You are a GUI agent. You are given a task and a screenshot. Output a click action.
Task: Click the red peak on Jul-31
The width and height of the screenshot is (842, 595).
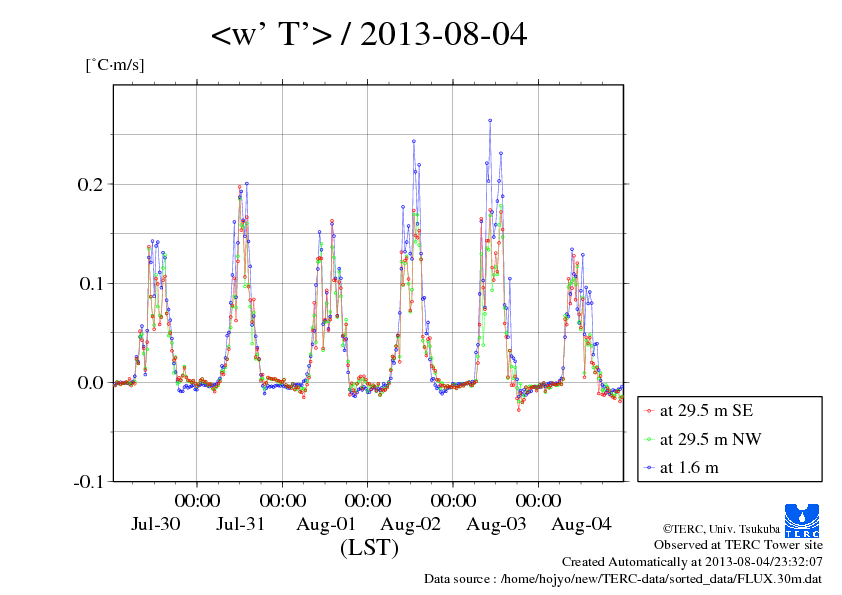(x=239, y=187)
